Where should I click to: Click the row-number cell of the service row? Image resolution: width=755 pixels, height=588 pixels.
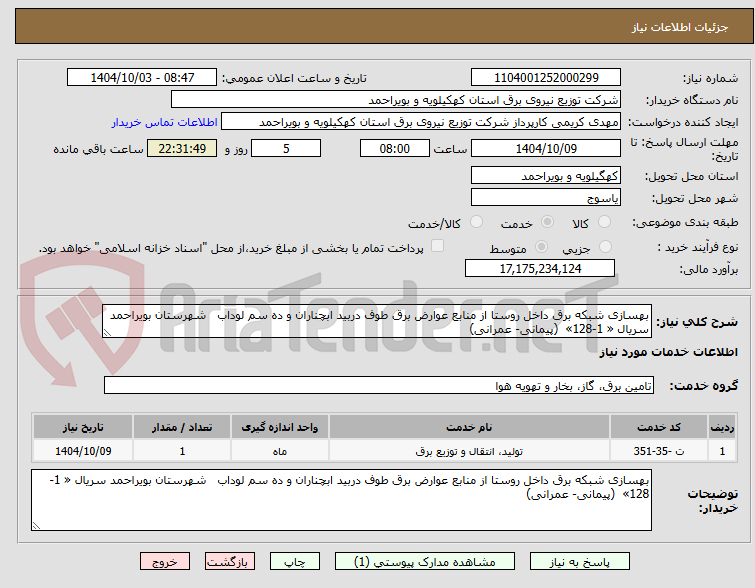coord(722,451)
